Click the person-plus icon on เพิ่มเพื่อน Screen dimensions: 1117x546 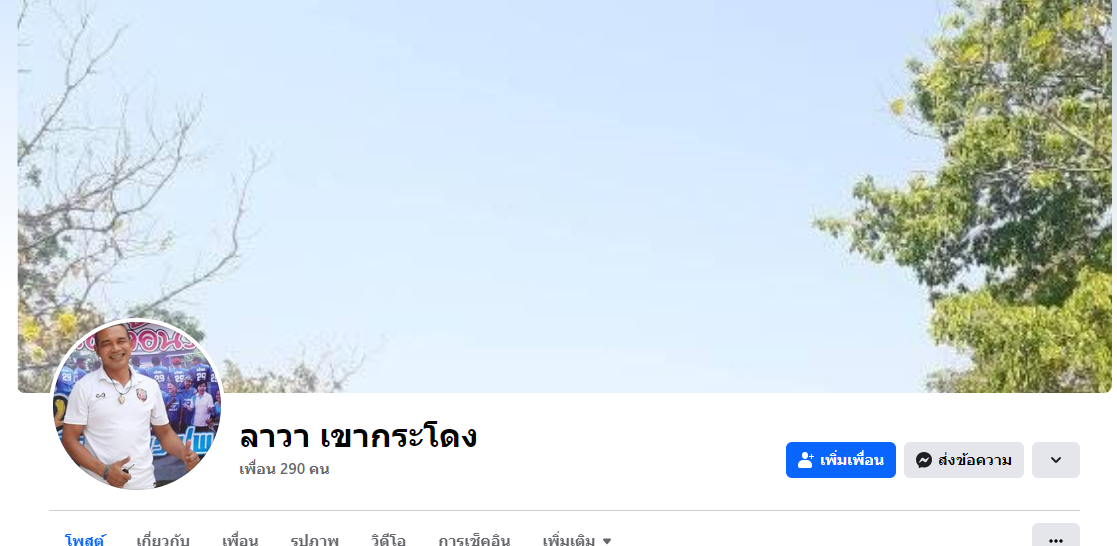(806, 460)
